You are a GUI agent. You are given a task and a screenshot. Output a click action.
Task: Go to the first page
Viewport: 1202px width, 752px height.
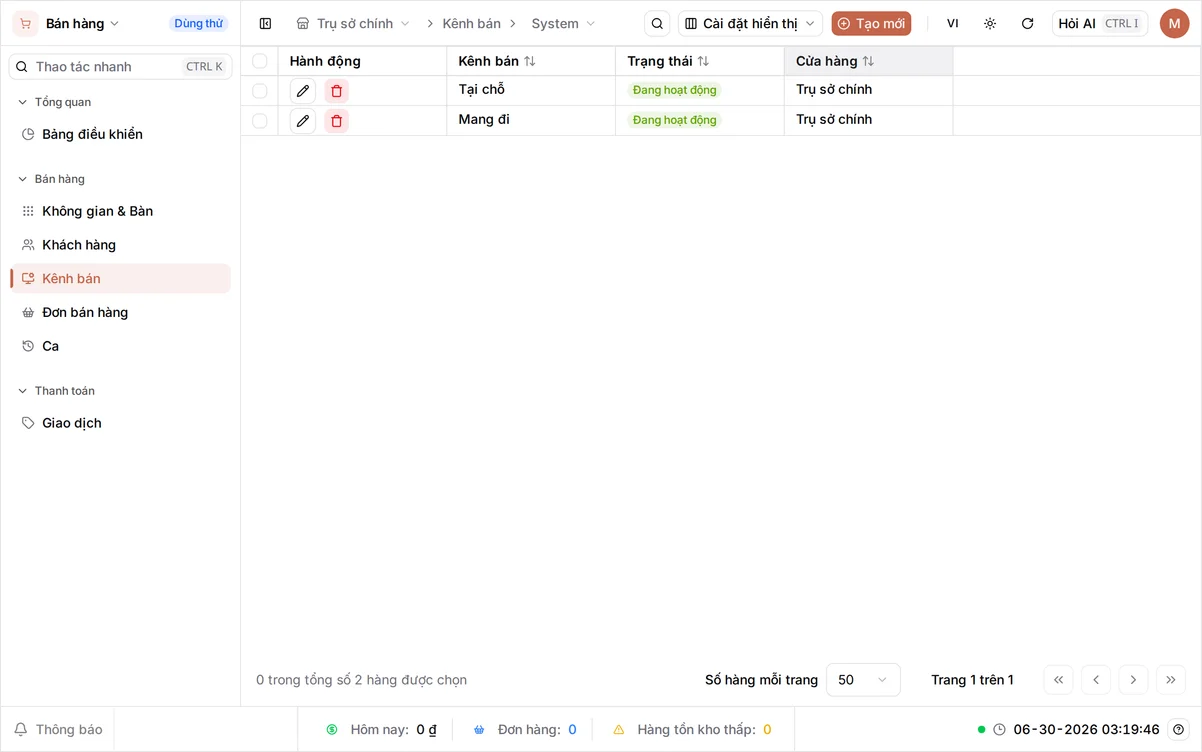click(x=1058, y=680)
